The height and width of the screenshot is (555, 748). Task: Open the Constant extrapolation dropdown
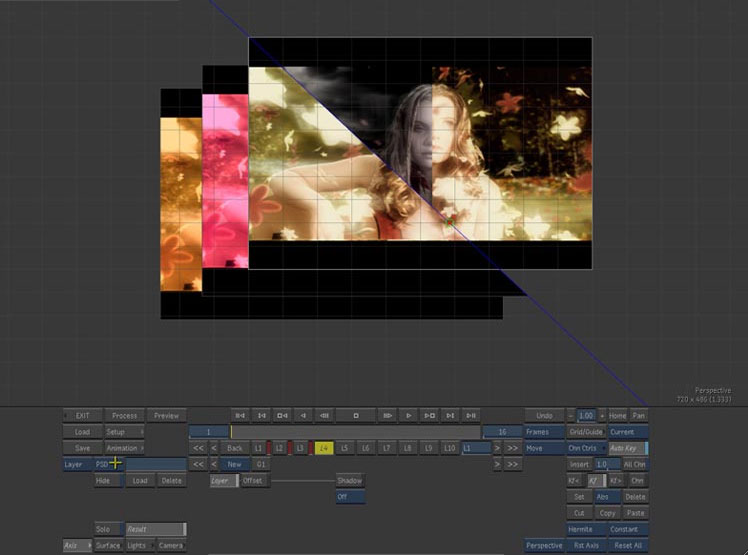click(628, 529)
